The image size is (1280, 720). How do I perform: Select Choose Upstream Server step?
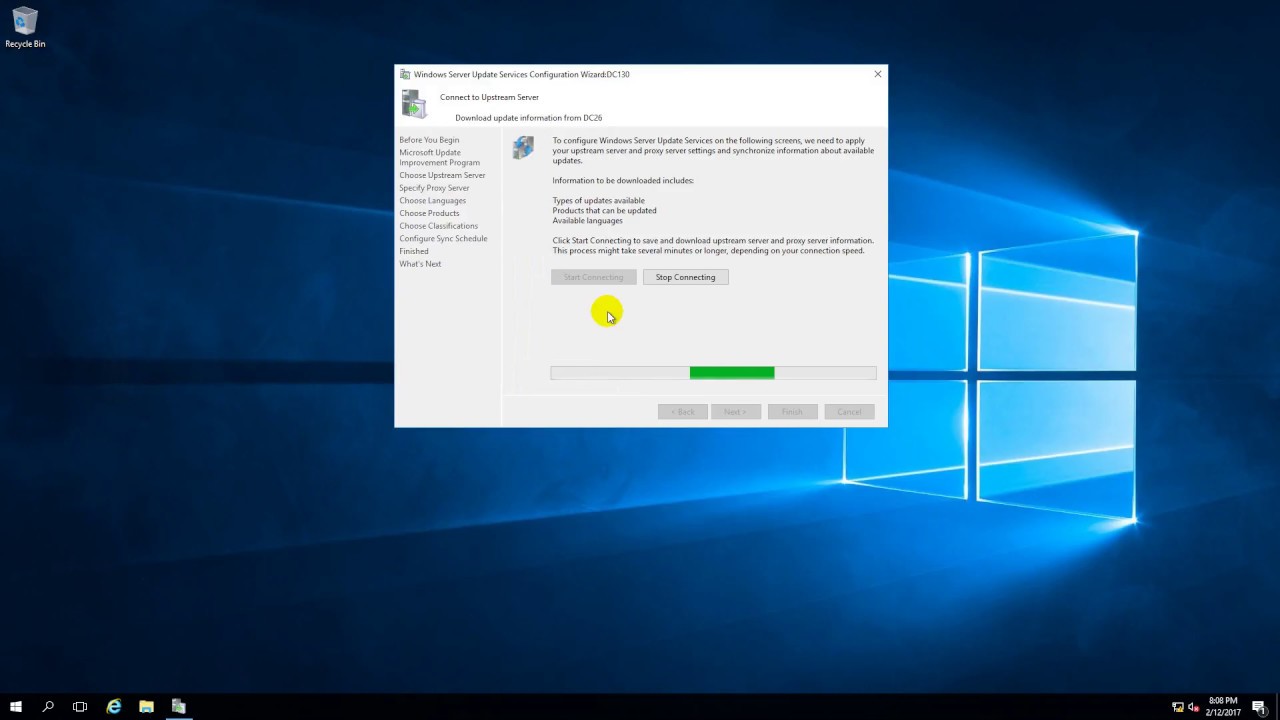pos(442,175)
